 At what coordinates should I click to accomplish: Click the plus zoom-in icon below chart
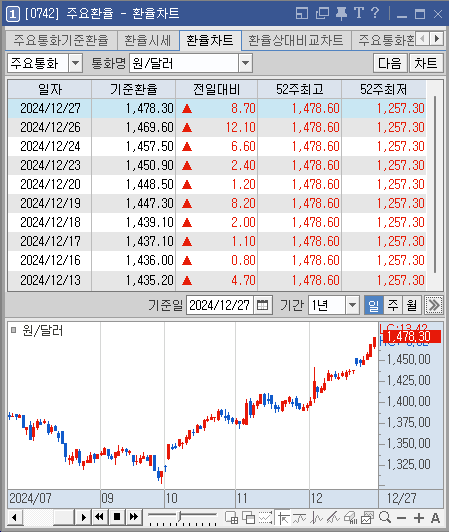click(x=419, y=518)
